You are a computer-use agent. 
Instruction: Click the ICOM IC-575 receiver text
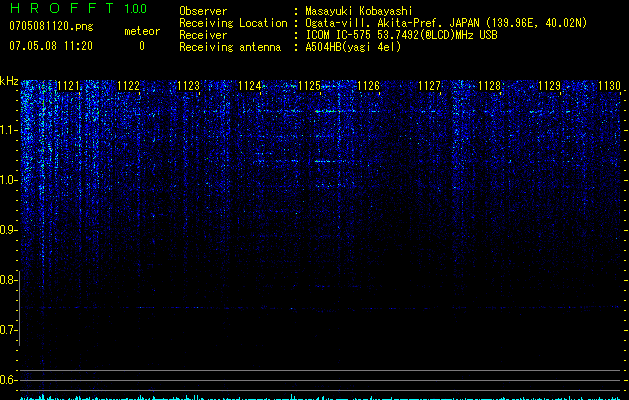tap(401, 35)
